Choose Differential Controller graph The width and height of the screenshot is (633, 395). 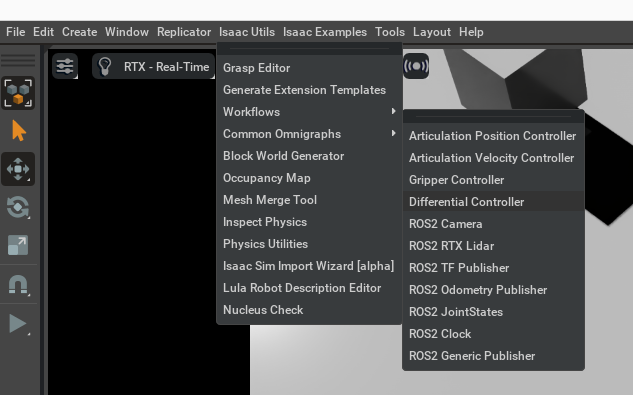(x=493, y=202)
